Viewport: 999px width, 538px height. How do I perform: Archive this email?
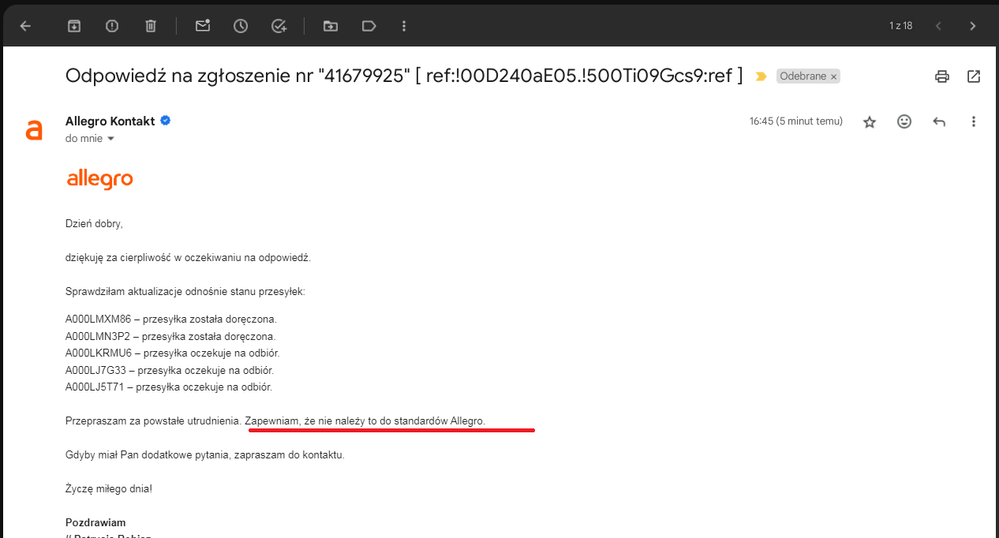pos(75,26)
